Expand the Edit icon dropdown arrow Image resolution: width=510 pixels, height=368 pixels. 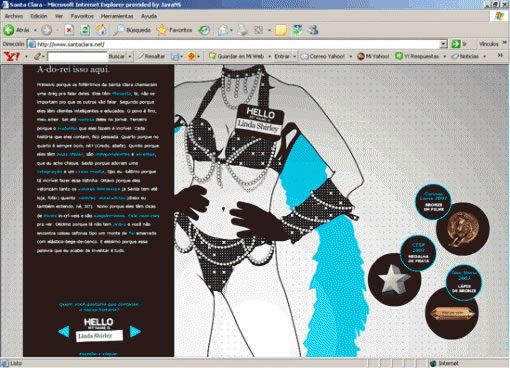(269, 30)
